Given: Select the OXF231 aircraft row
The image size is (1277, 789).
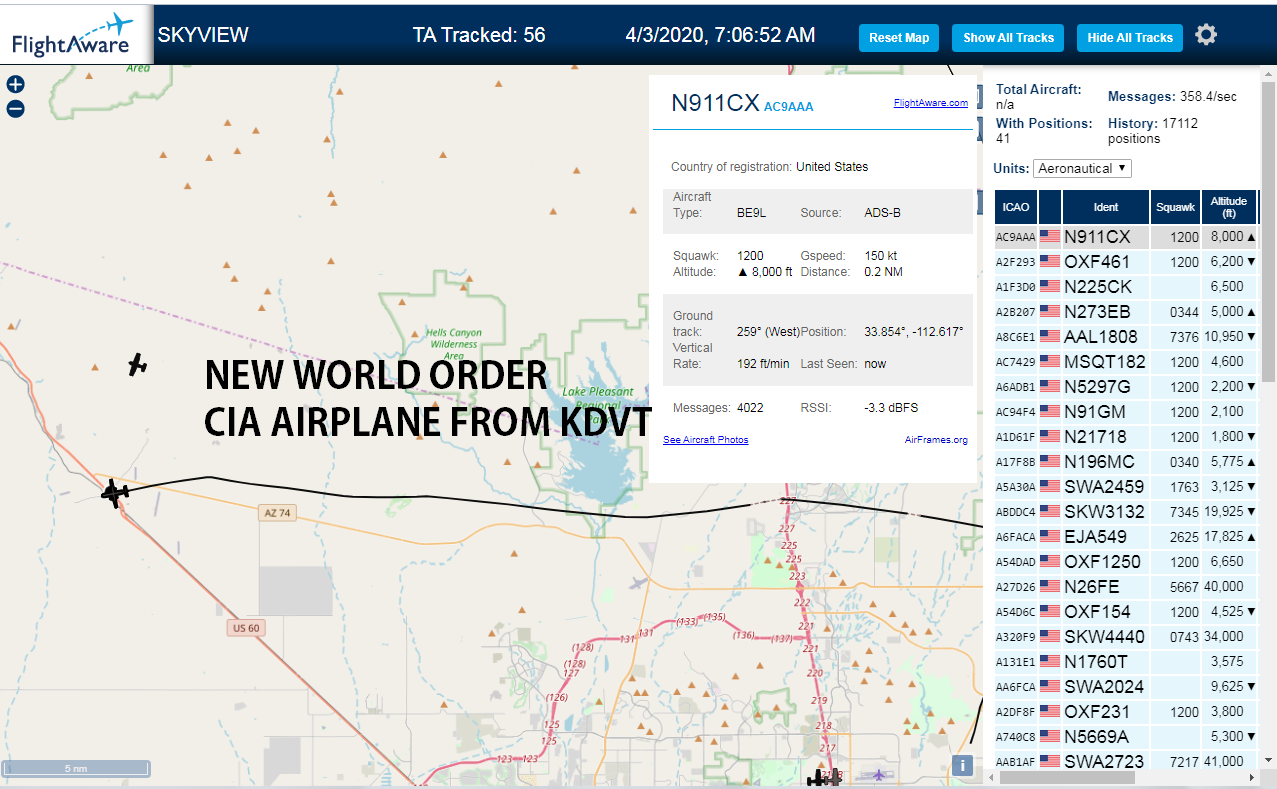Looking at the screenshot, I should tap(1126, 712).
